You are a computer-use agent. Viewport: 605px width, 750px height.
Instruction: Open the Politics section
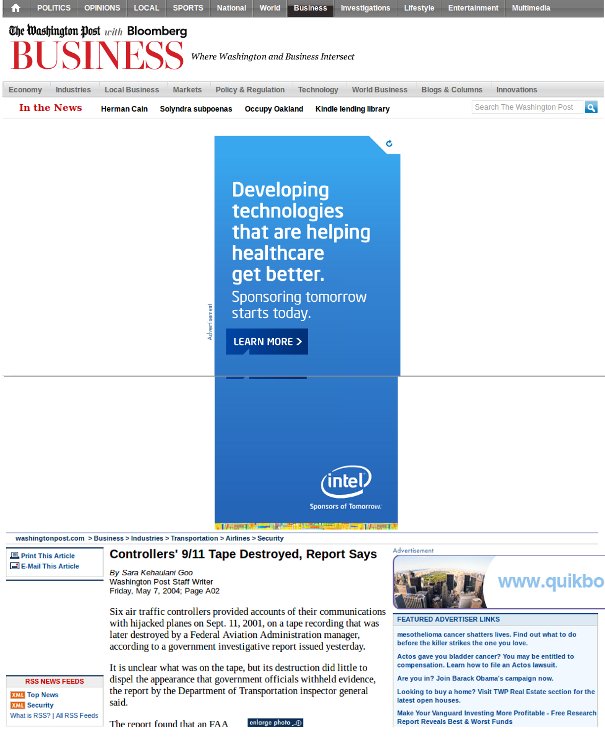54,8
